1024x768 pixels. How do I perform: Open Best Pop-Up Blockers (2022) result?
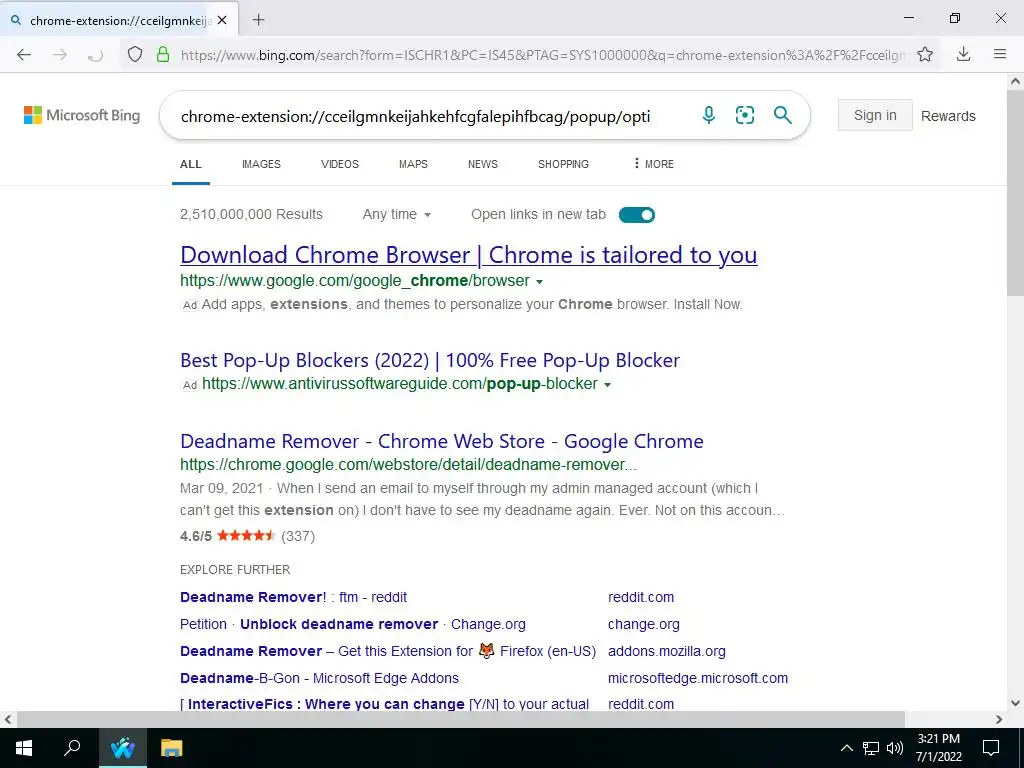[x=430, y=360]
